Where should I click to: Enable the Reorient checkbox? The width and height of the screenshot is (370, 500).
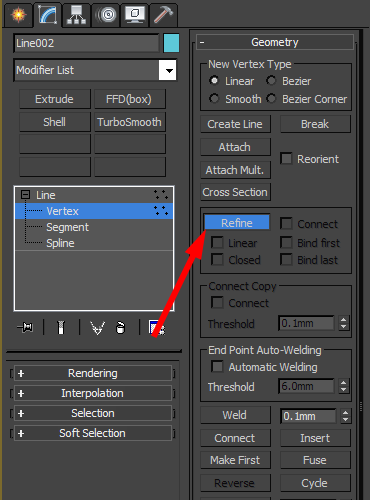click(x=286, y=159)
